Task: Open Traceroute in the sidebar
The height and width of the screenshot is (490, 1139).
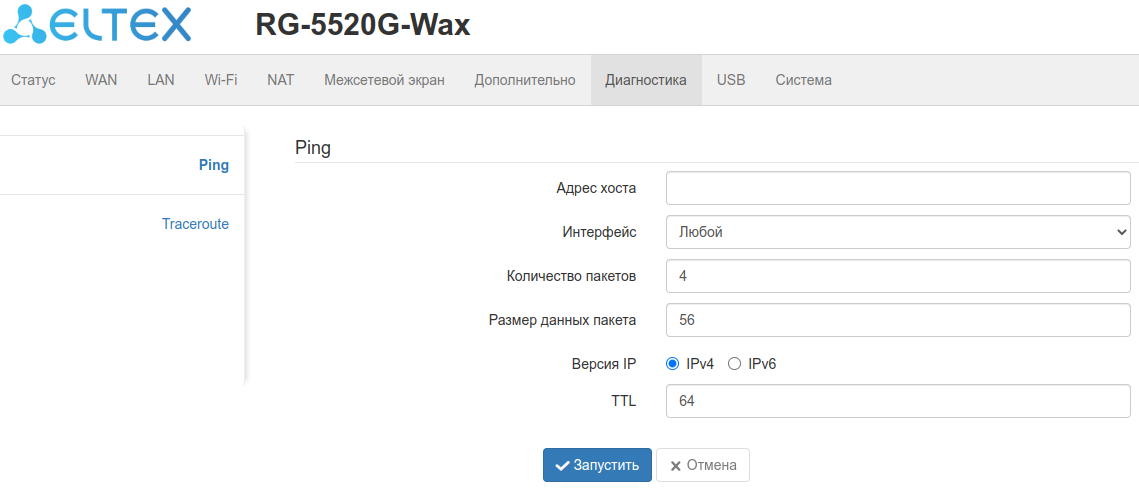Action: tap(195, 224)
